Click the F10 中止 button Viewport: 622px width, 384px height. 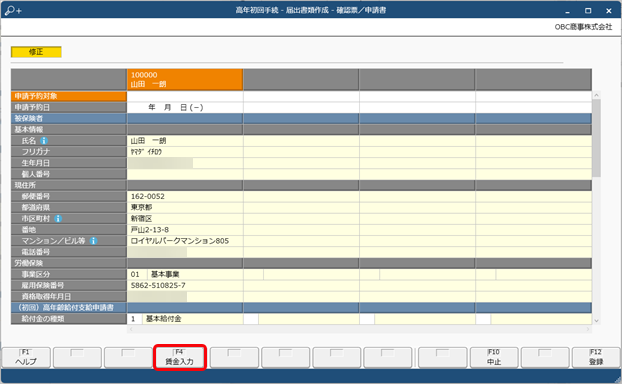pyautogui.click(x=494, y=357)
